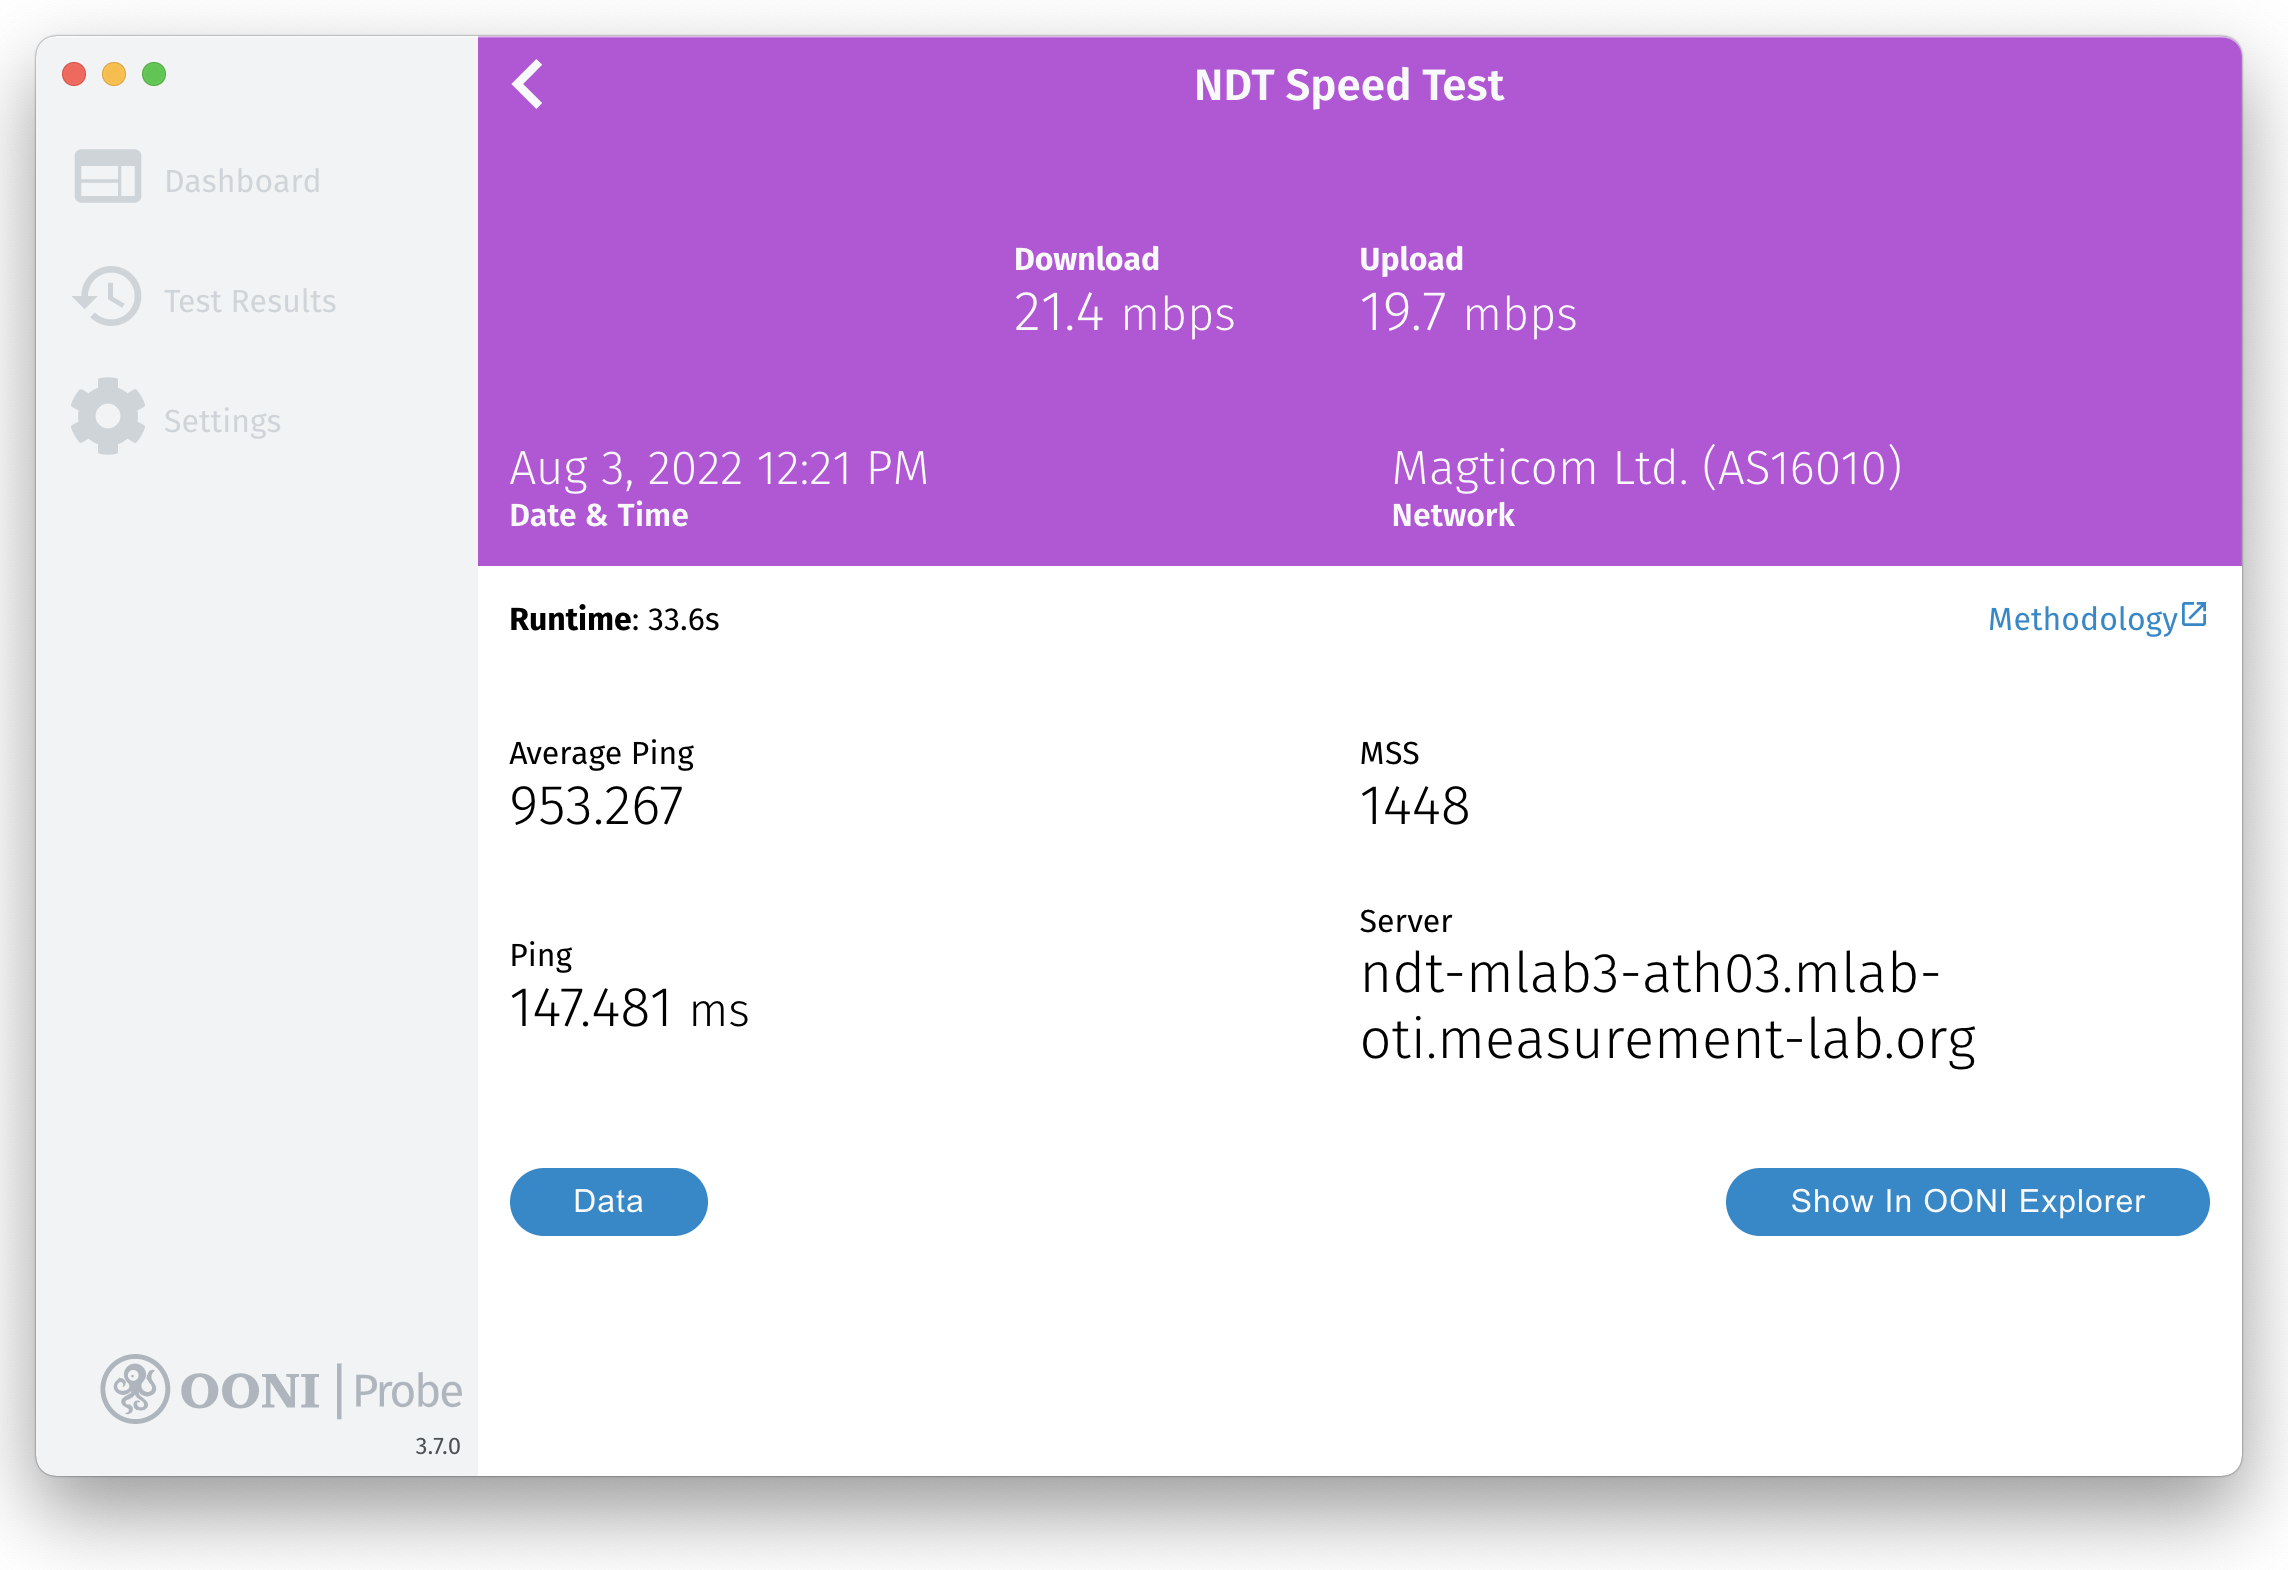Click the green fullscreen window button
The width and height of the screenshot is (2288, 1570).
(x=154, y=74)
